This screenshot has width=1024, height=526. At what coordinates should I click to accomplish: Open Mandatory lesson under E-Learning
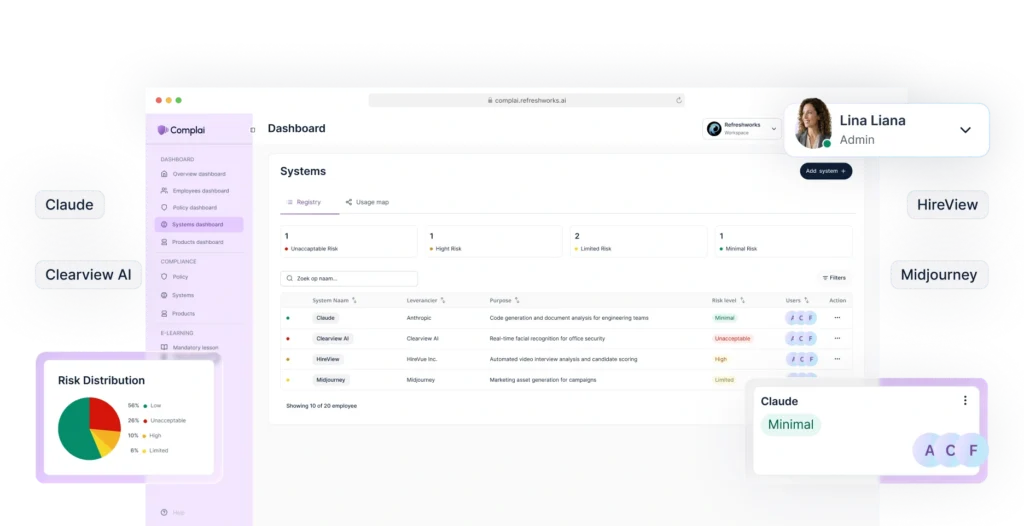(x=194, y=348)
